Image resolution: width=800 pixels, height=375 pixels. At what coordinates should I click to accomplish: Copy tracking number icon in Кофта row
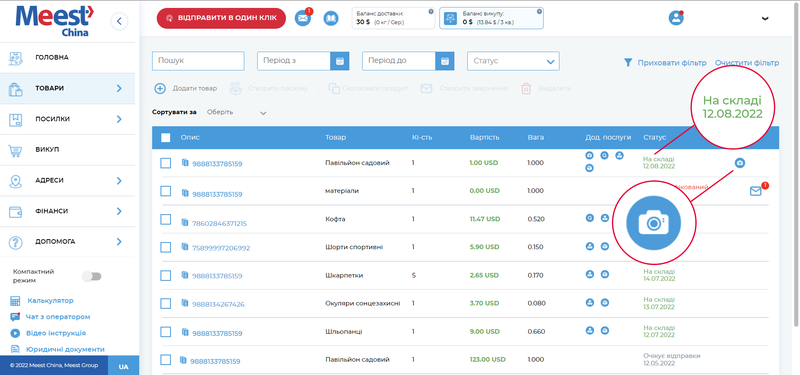pyautogui.click(x=185, y=222)
